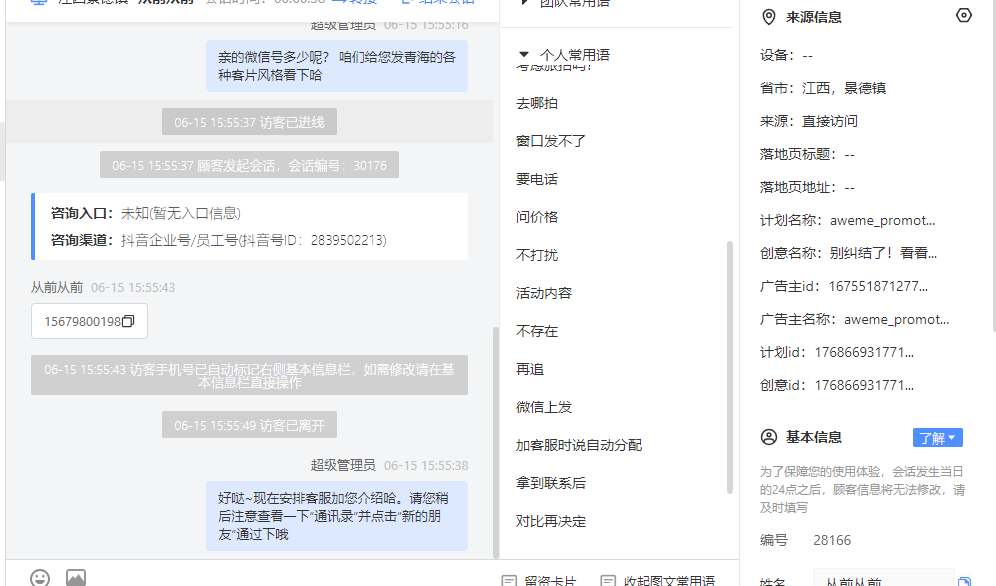
Task: Click the 省市 value 江西，景德镇
Action: point(844,88)
